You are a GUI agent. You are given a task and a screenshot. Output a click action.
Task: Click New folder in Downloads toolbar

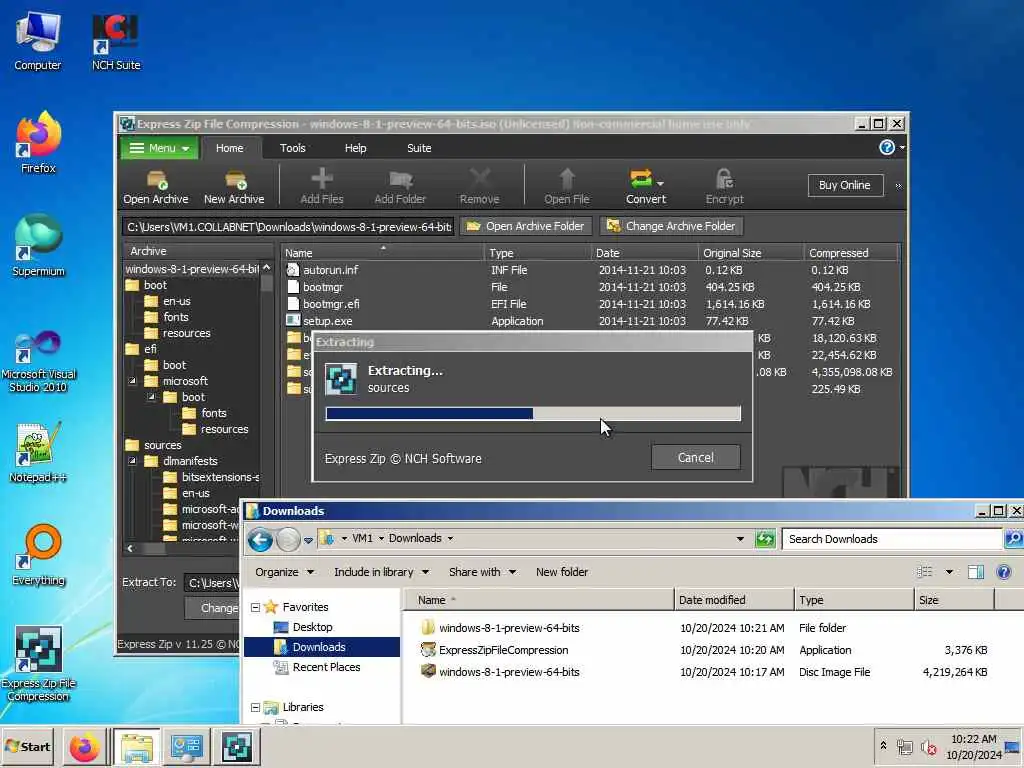click(x=562, y=572)
